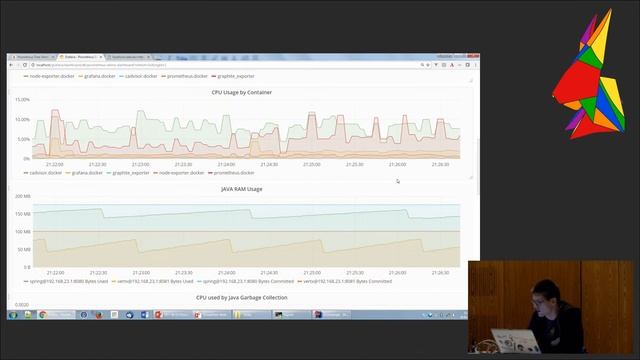Focus the localhost address bar

coord(224,65)
